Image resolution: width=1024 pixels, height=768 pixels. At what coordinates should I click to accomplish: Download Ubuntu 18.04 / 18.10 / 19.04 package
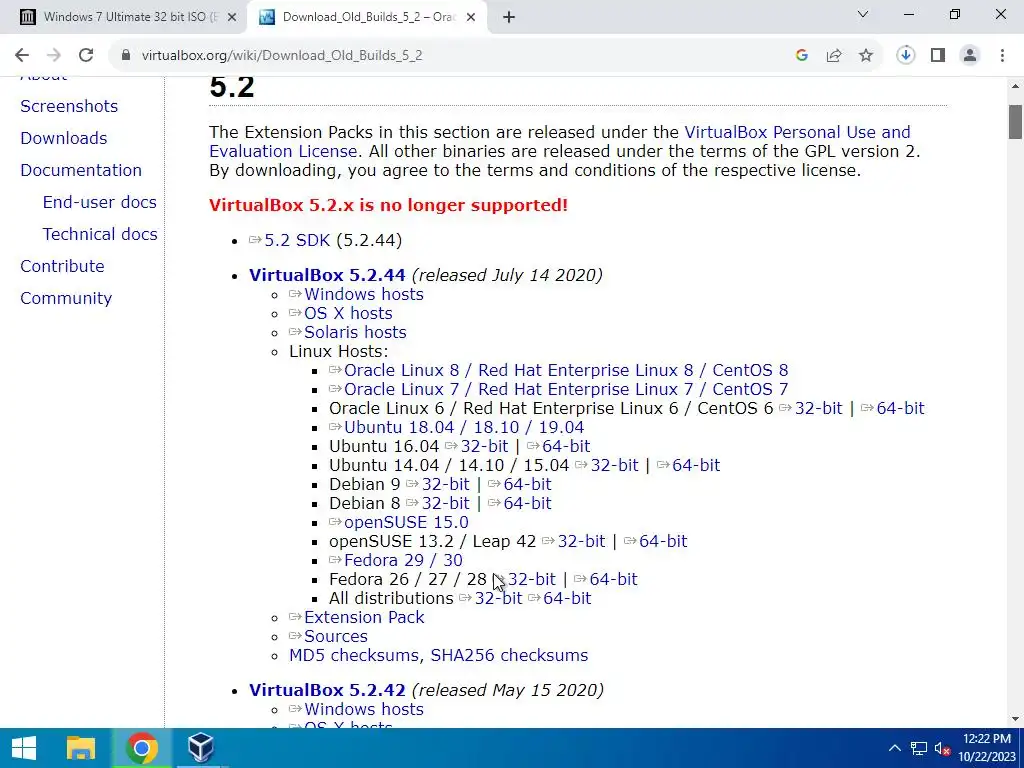coord(464,427)
